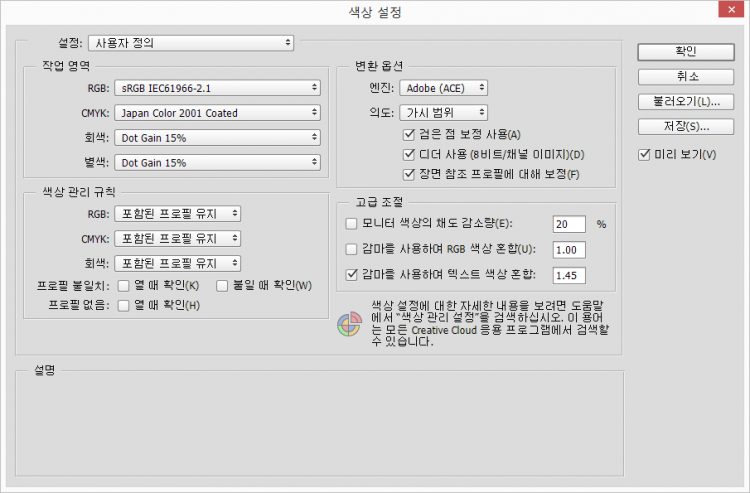Open the 설정 사용자 정의 dropdown
This screenshot has width=750, height=493.
(190, 43)
